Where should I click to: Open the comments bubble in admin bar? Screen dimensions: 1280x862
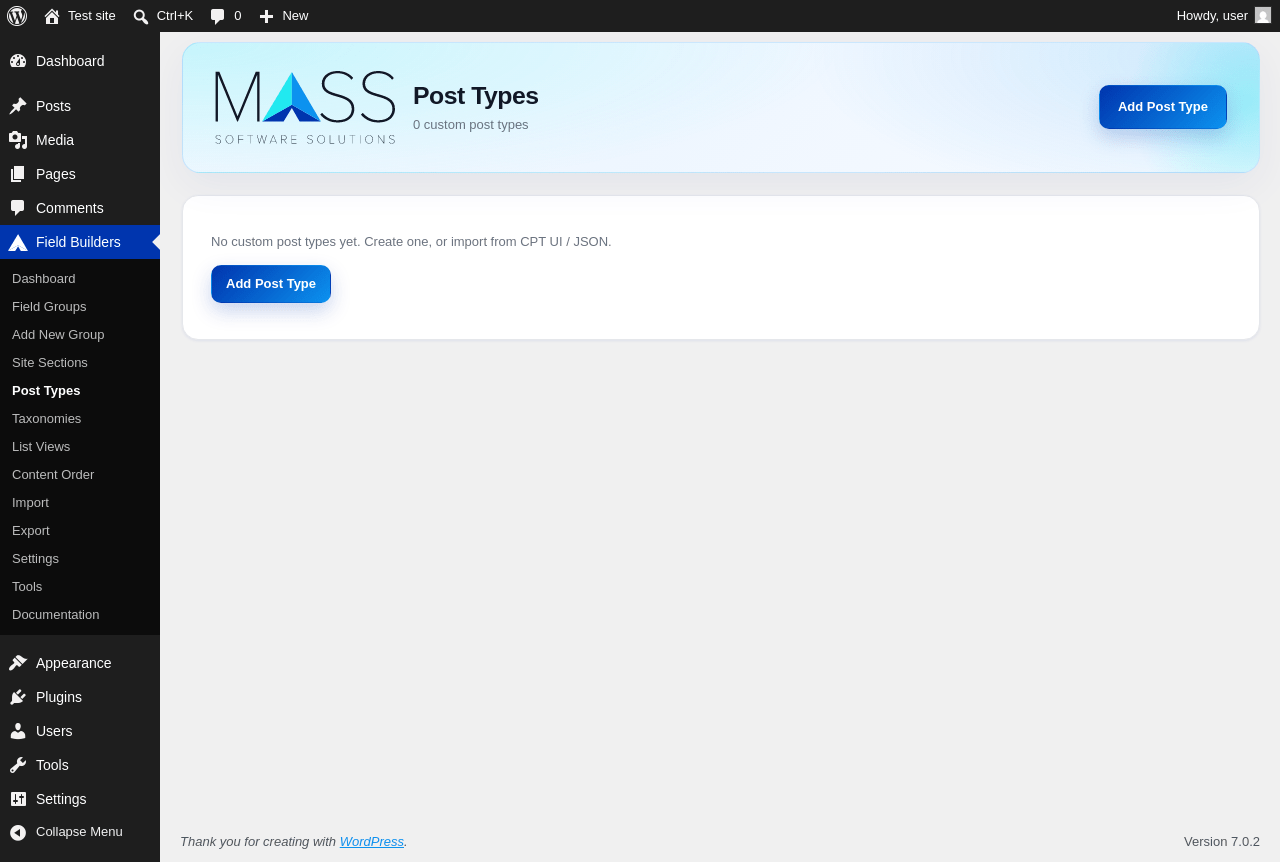coord(218,16)
